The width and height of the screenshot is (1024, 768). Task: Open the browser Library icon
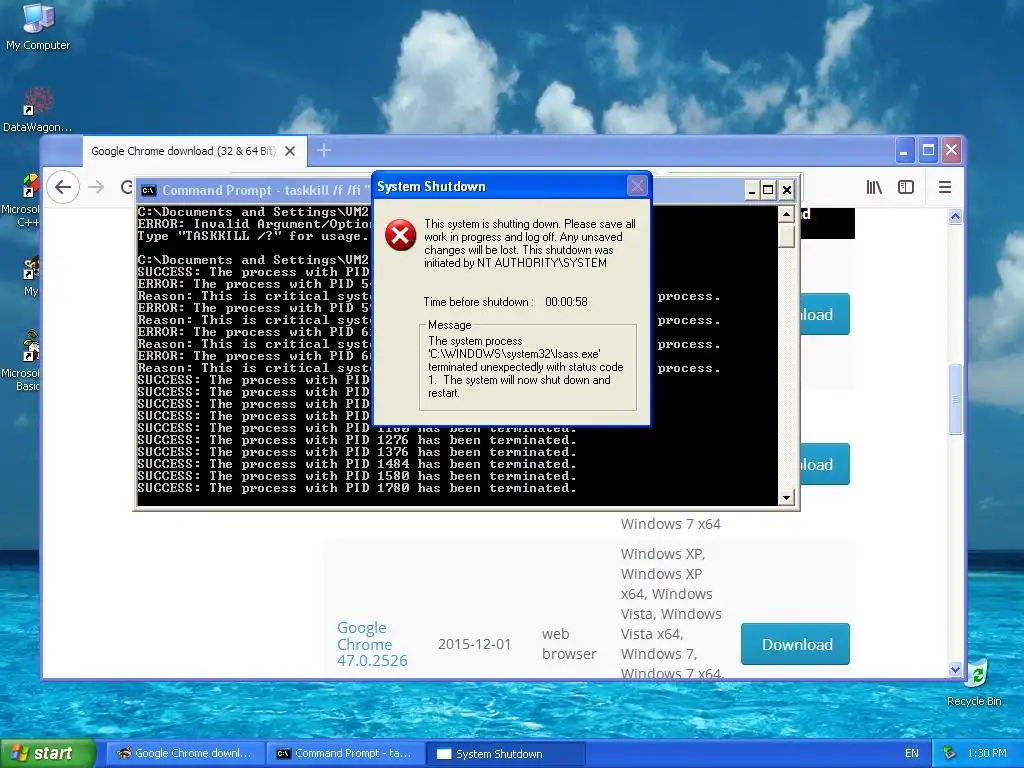pyautogui.click(x=874, y=187)
